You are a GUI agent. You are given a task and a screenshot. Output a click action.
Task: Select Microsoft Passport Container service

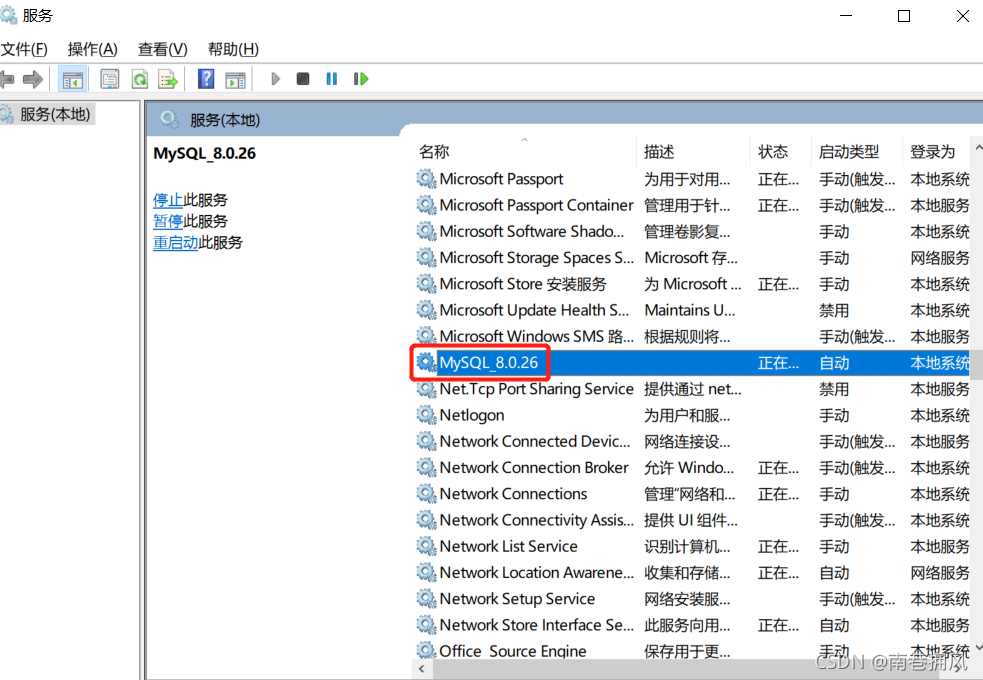point(691,206)
